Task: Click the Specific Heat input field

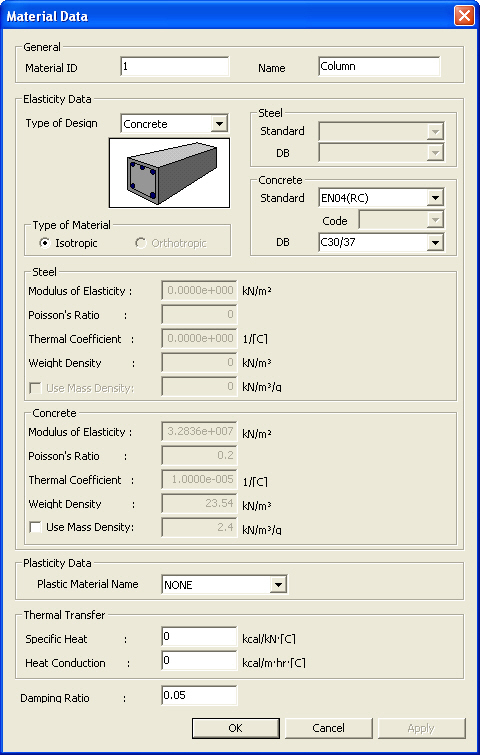Action: coord(199,638)
